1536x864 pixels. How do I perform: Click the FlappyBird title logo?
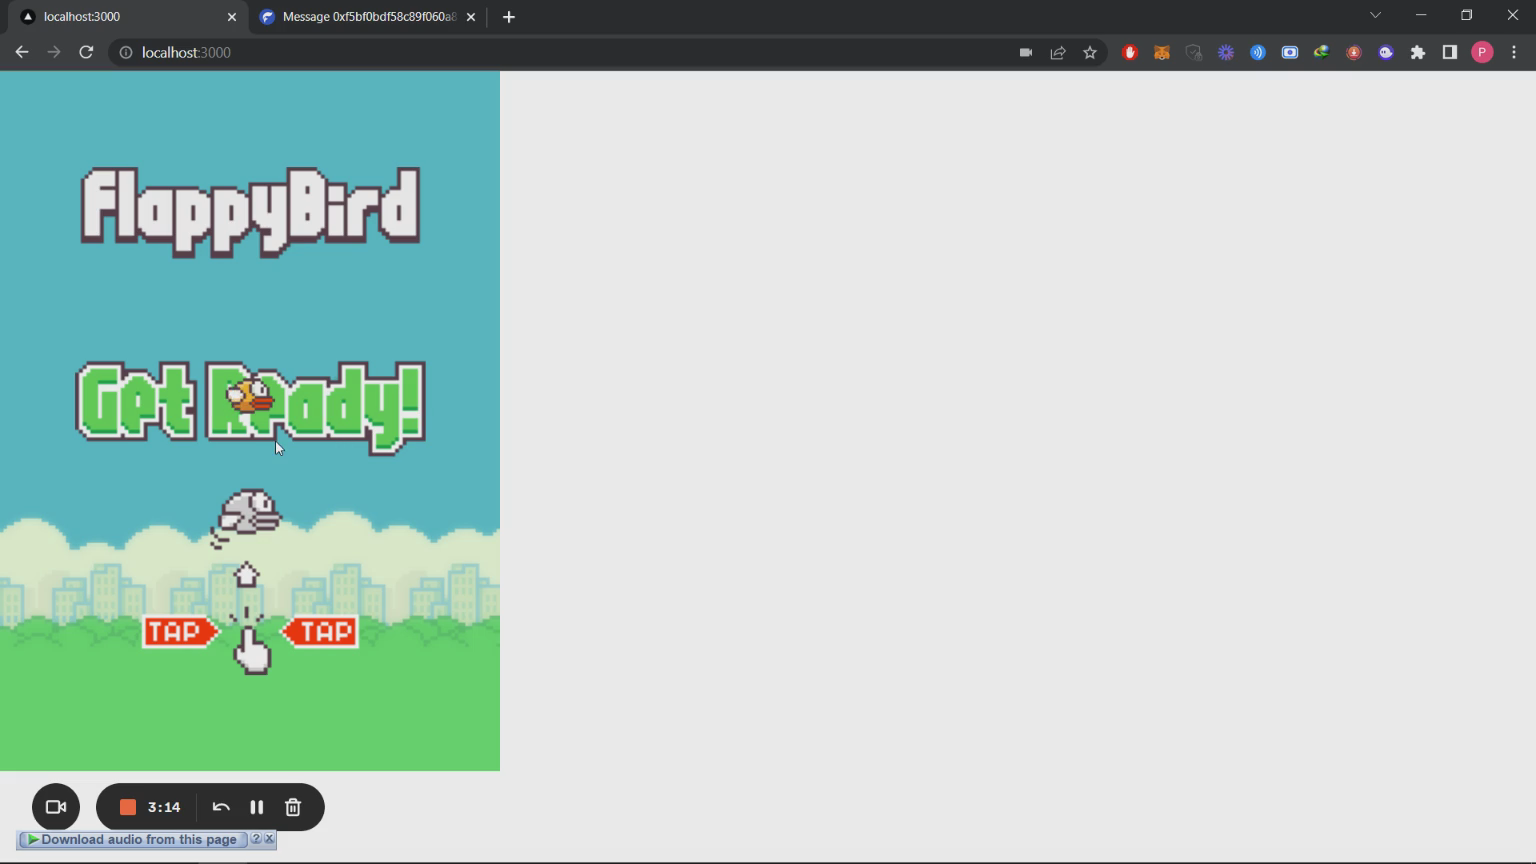point(250,212)
